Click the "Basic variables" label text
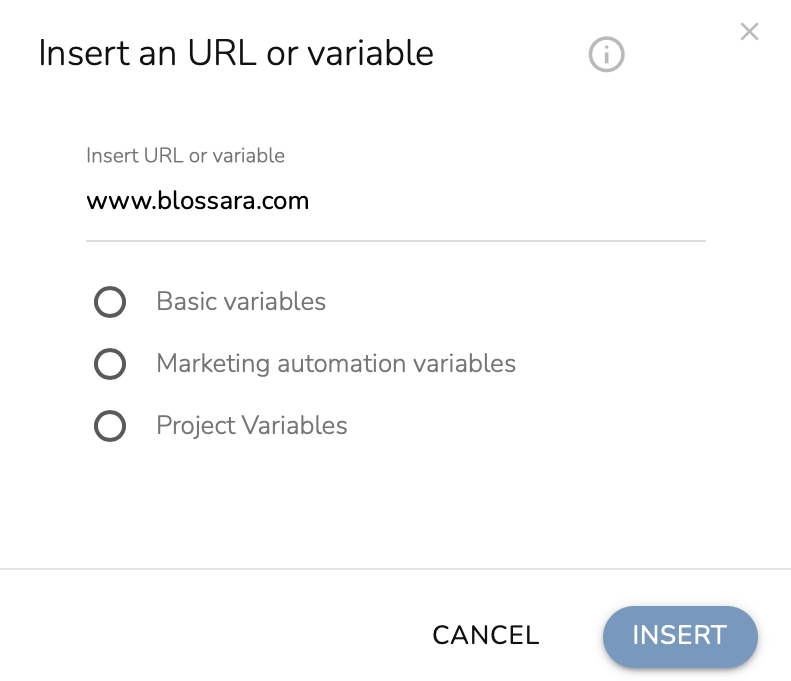This screenshot has height=681, width=791. pos(241,301)
